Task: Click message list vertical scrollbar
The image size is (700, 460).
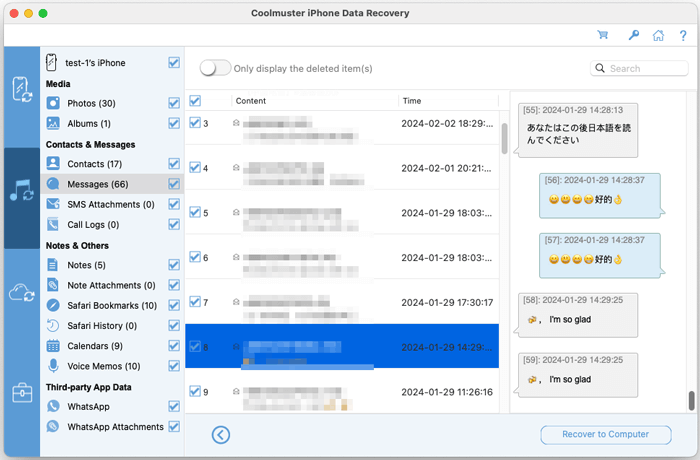Action: 504,138
